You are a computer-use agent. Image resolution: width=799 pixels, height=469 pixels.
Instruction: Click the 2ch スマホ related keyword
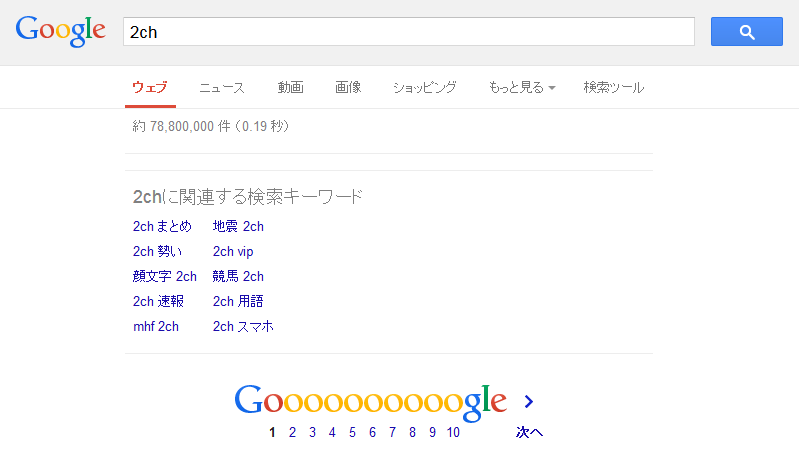click(x=243, y=326)
